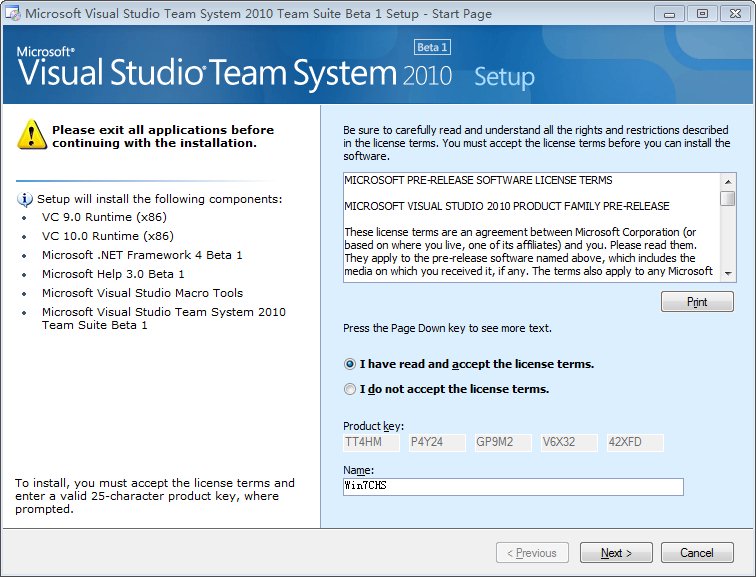The height and width of the screenshot is (577, 756).
Task: Click the blue information icon beside Setup components
Action: point(25,199)
